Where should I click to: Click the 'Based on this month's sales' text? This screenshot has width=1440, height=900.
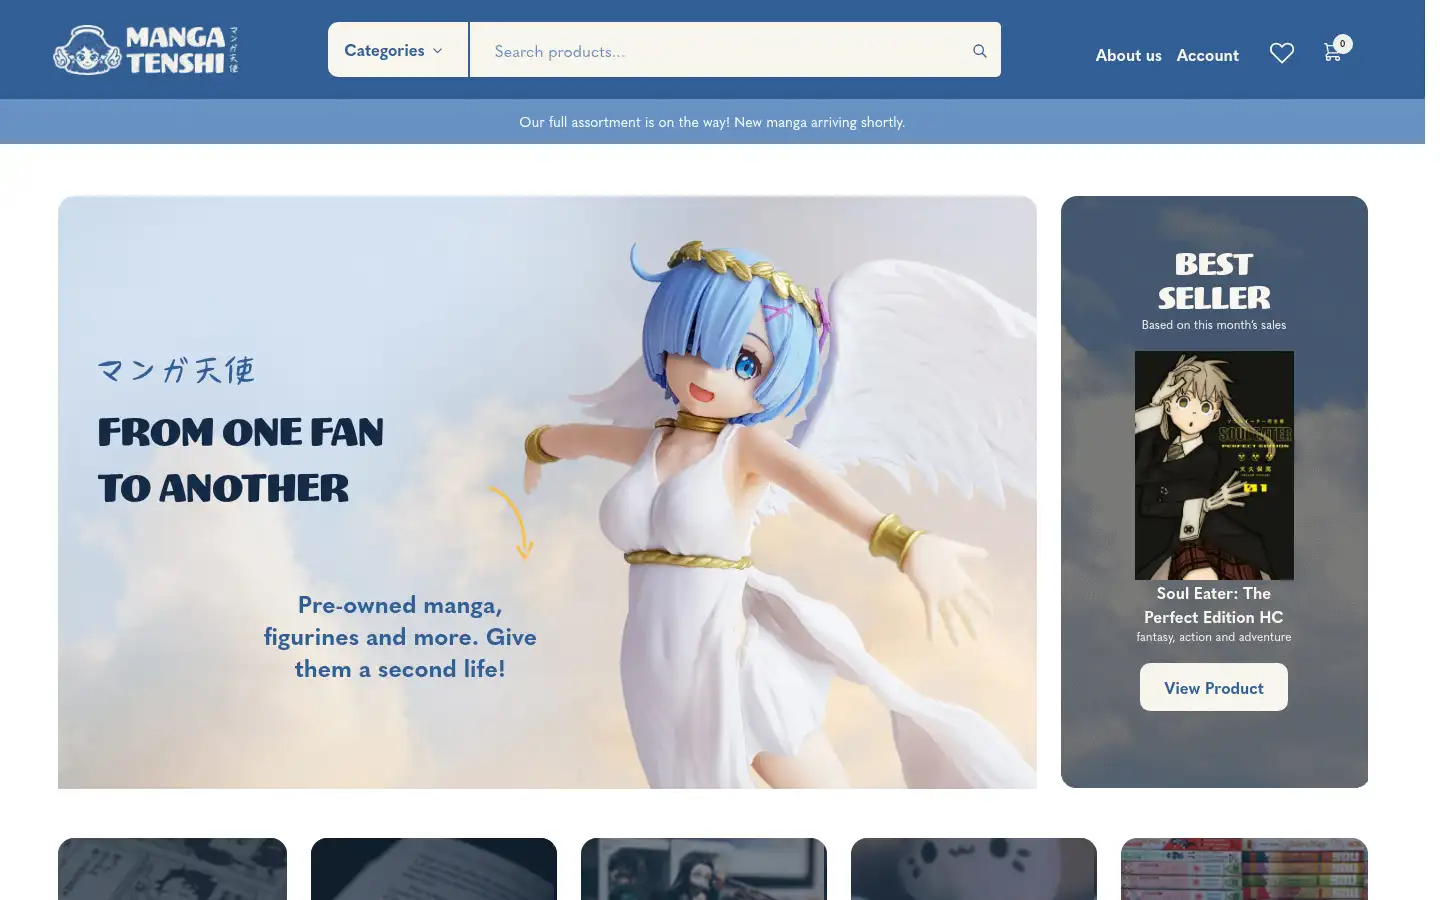click(x=1214, y=325)
